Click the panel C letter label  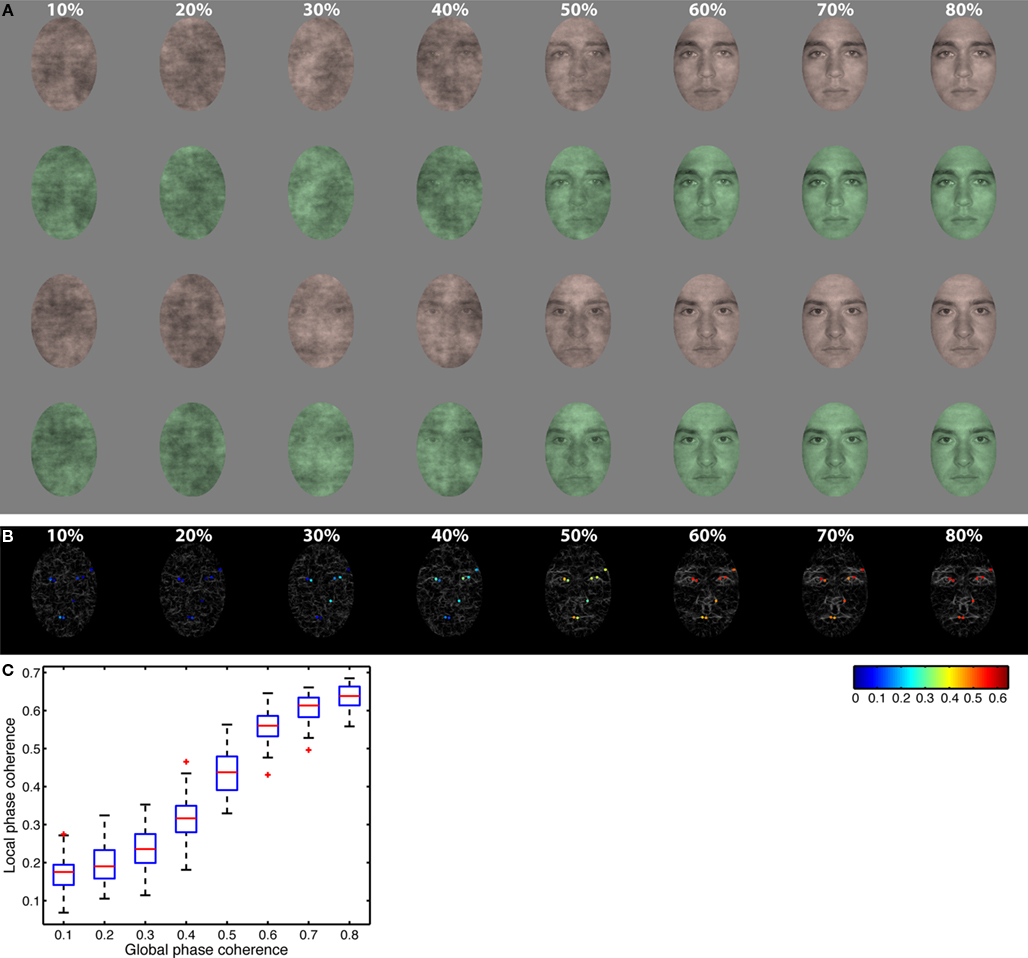click(x=7, y=670)
